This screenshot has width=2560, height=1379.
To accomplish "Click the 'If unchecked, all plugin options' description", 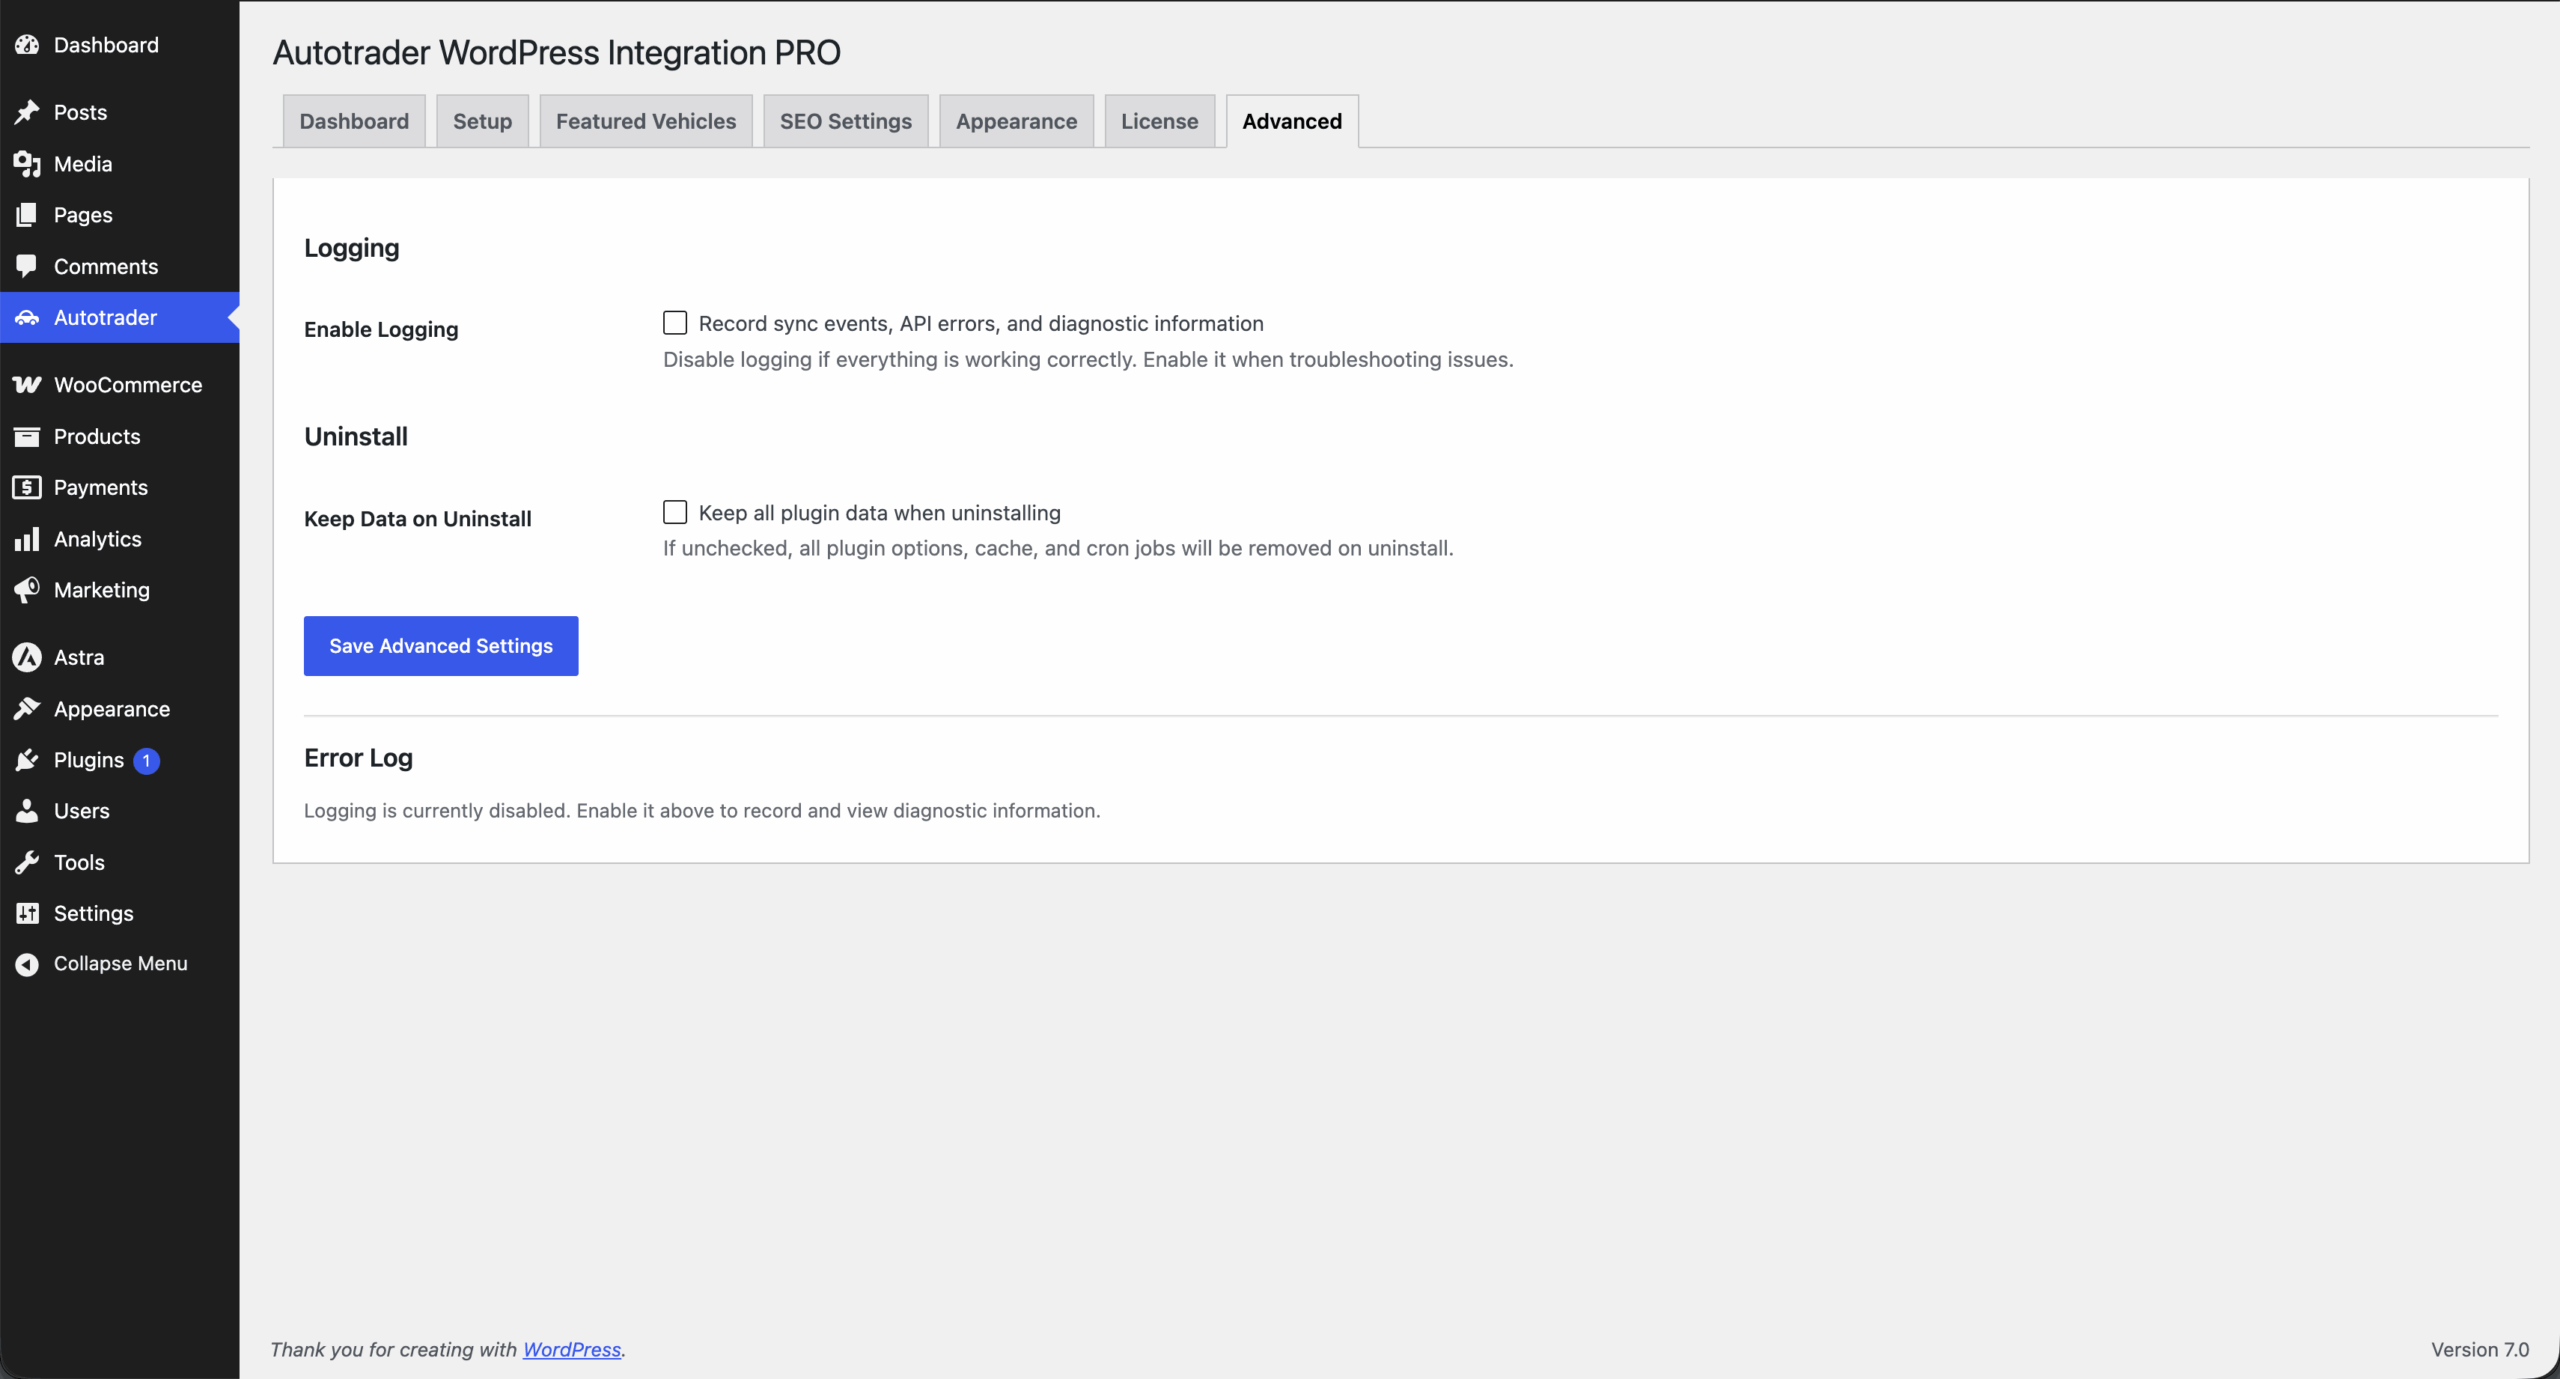I will (x=1058, y=548).
